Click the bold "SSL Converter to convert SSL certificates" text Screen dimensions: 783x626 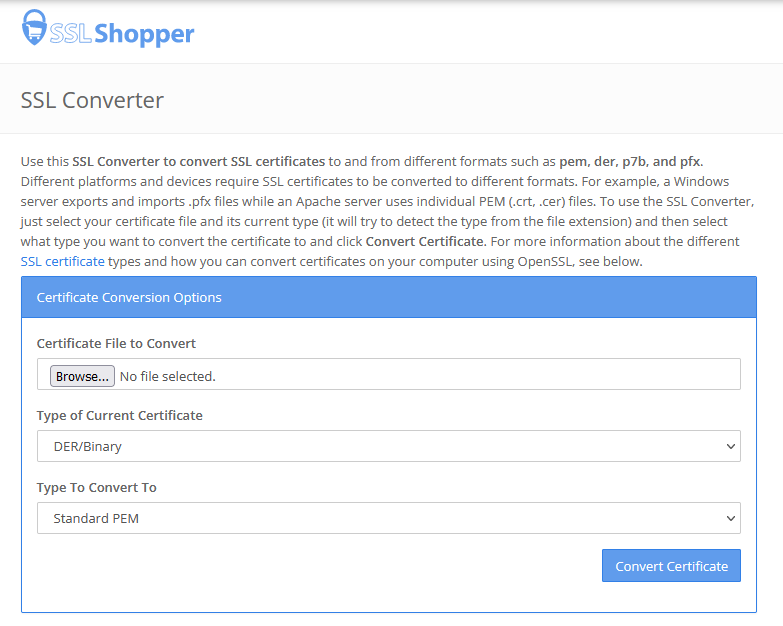[198, 161]
